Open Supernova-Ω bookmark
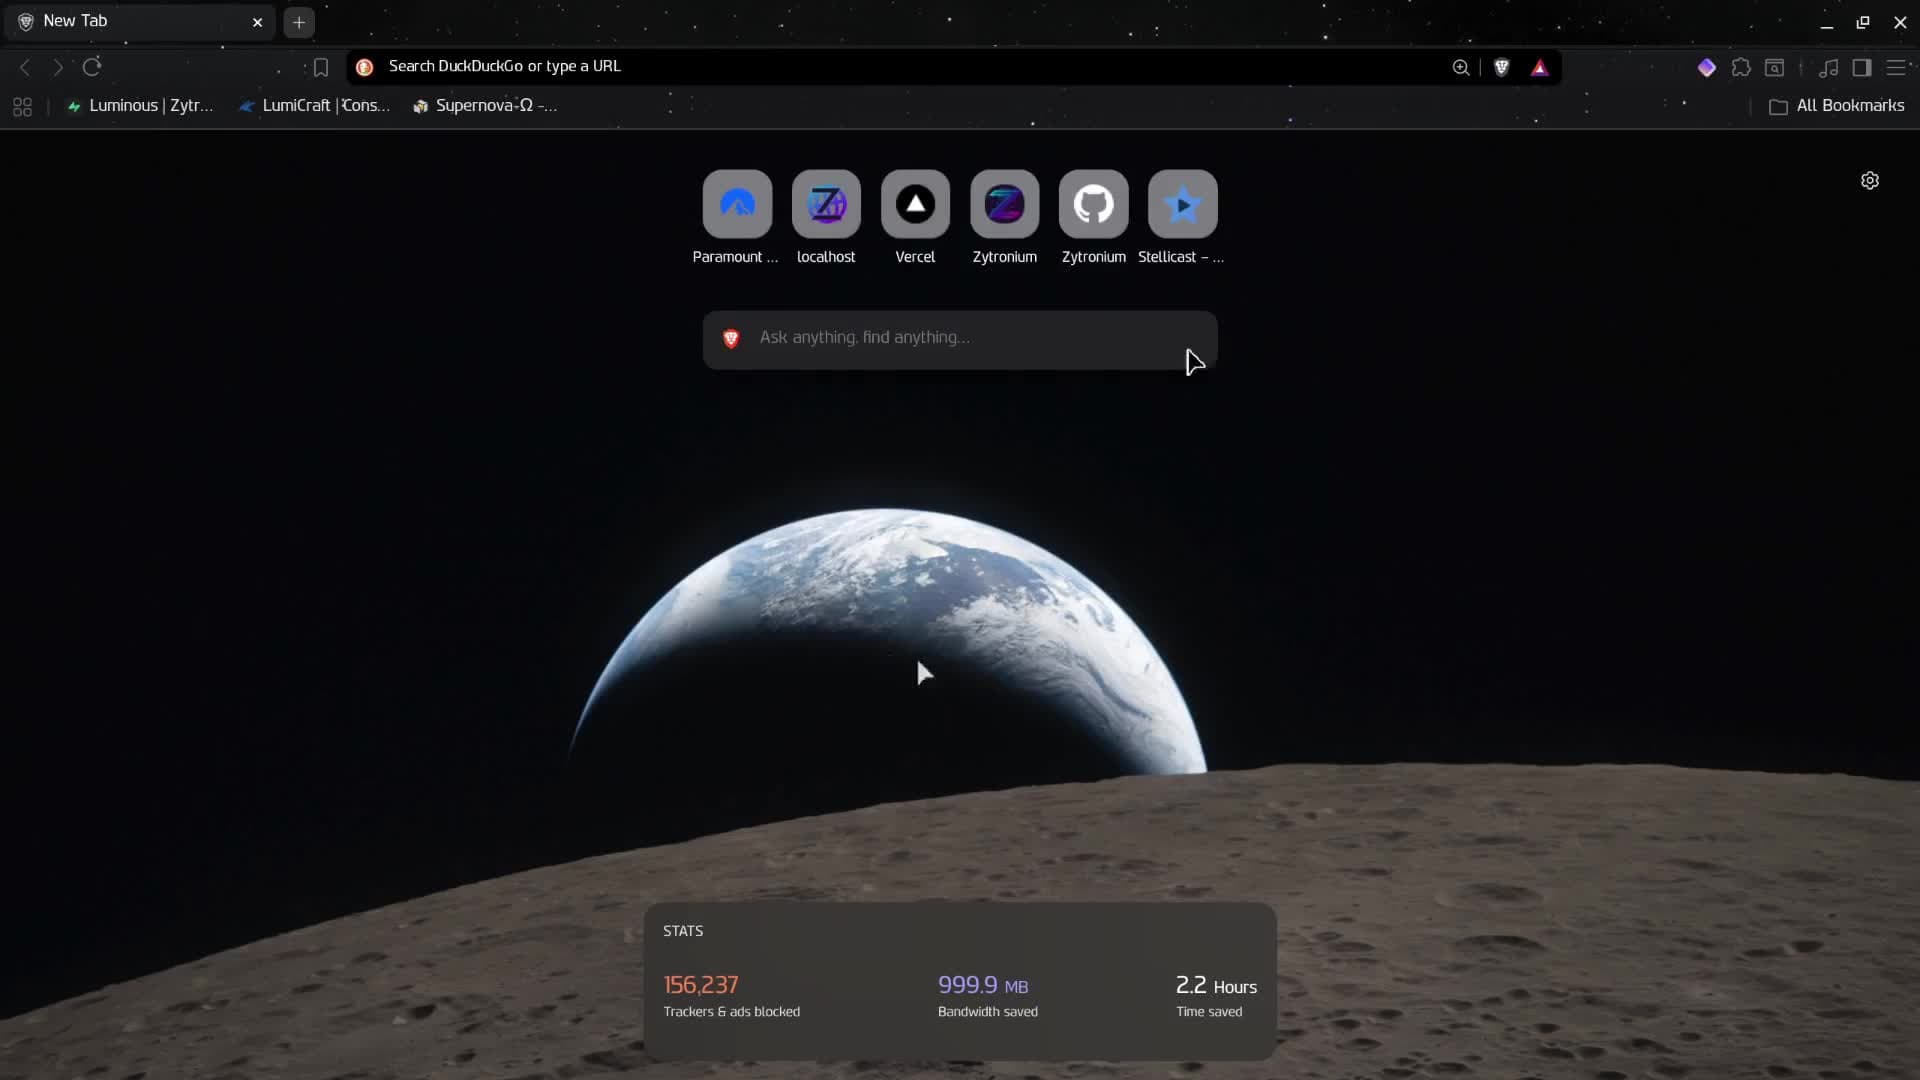The height and width of the screenshot is (1080, 1920). [x=485, y=106]
